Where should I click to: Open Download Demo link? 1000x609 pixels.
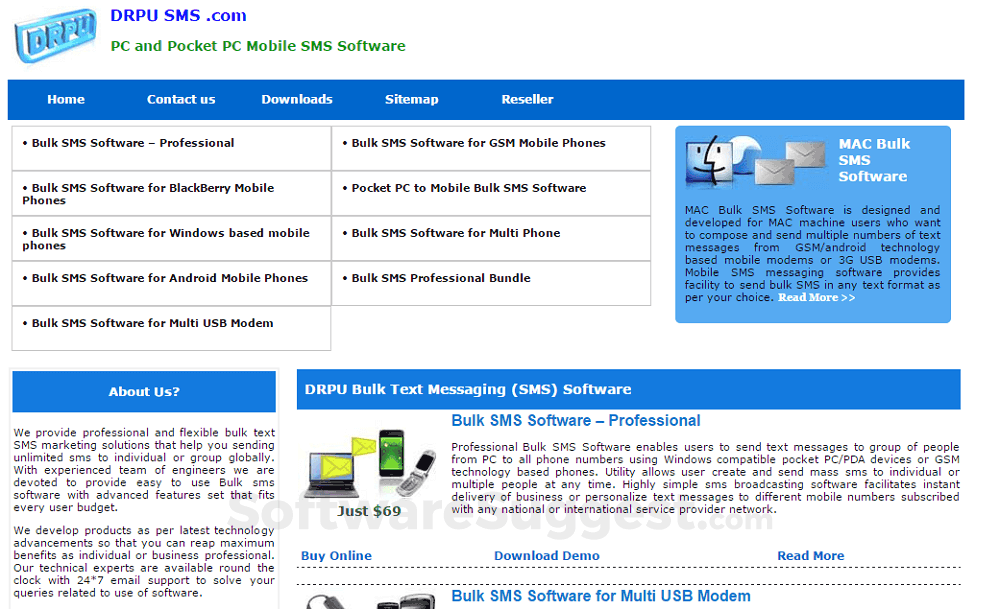pyautogui.click(x=547, y=555)
